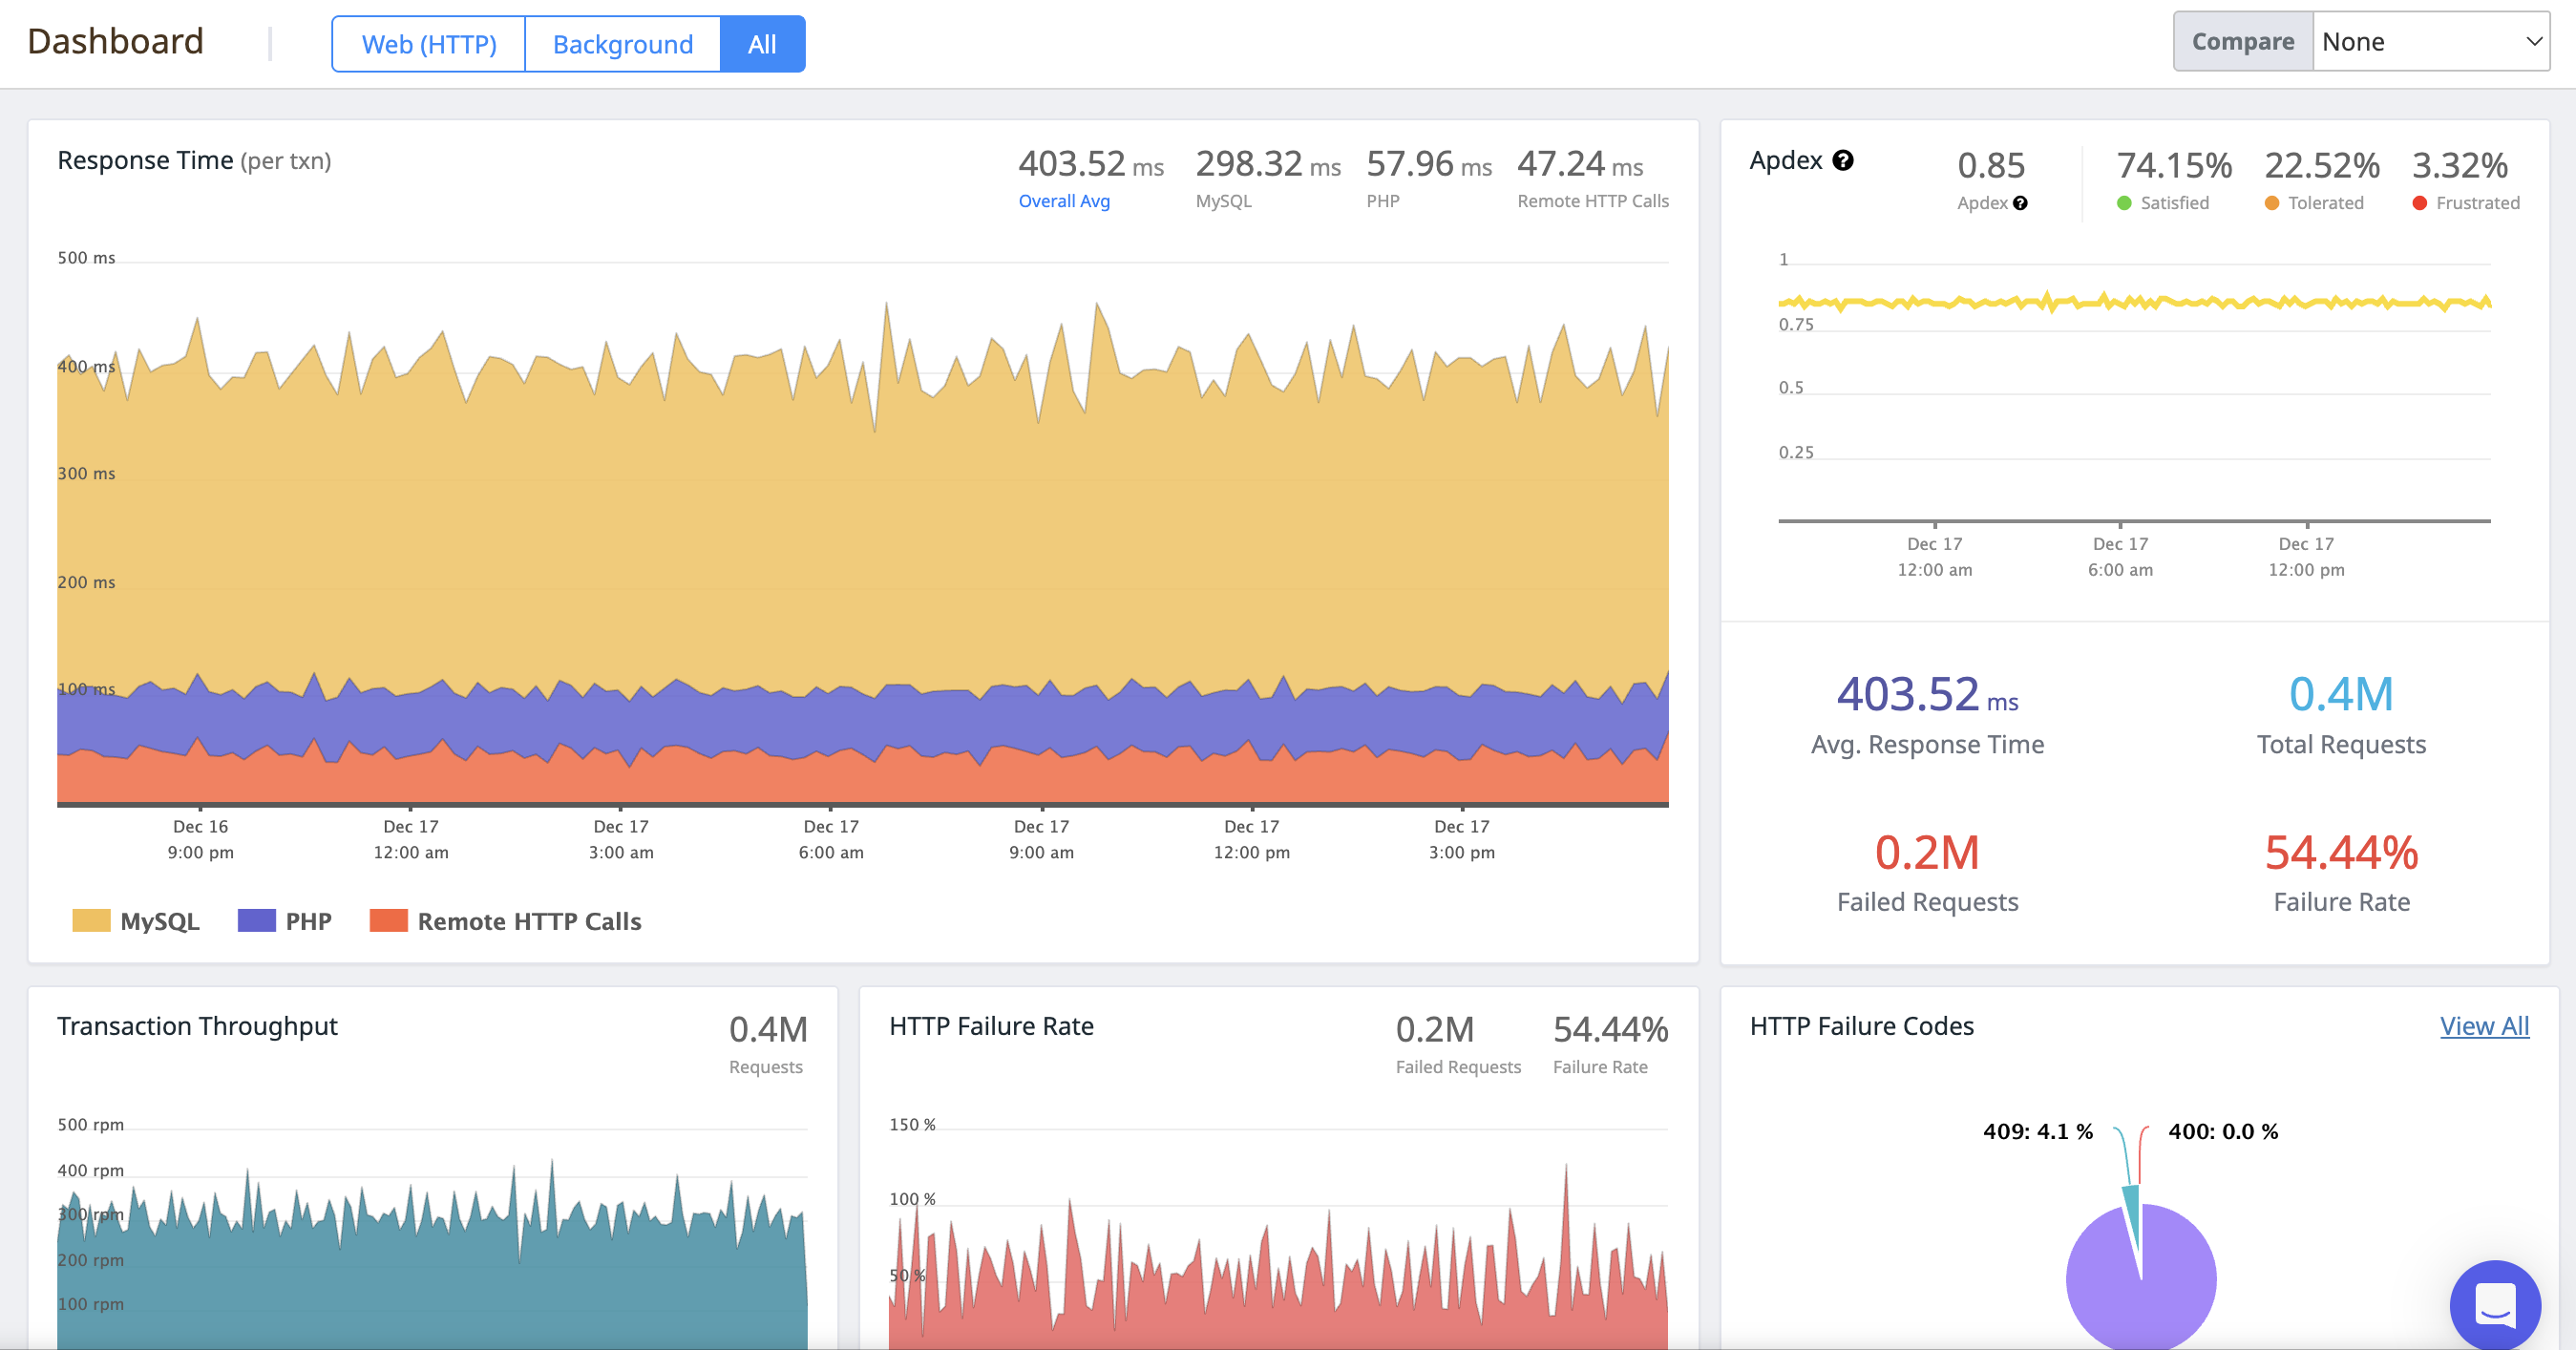The width and height of the screenshot is (2576, 1350).
Task: Open View All failure codes link
Action: tap(2483, 1026)
